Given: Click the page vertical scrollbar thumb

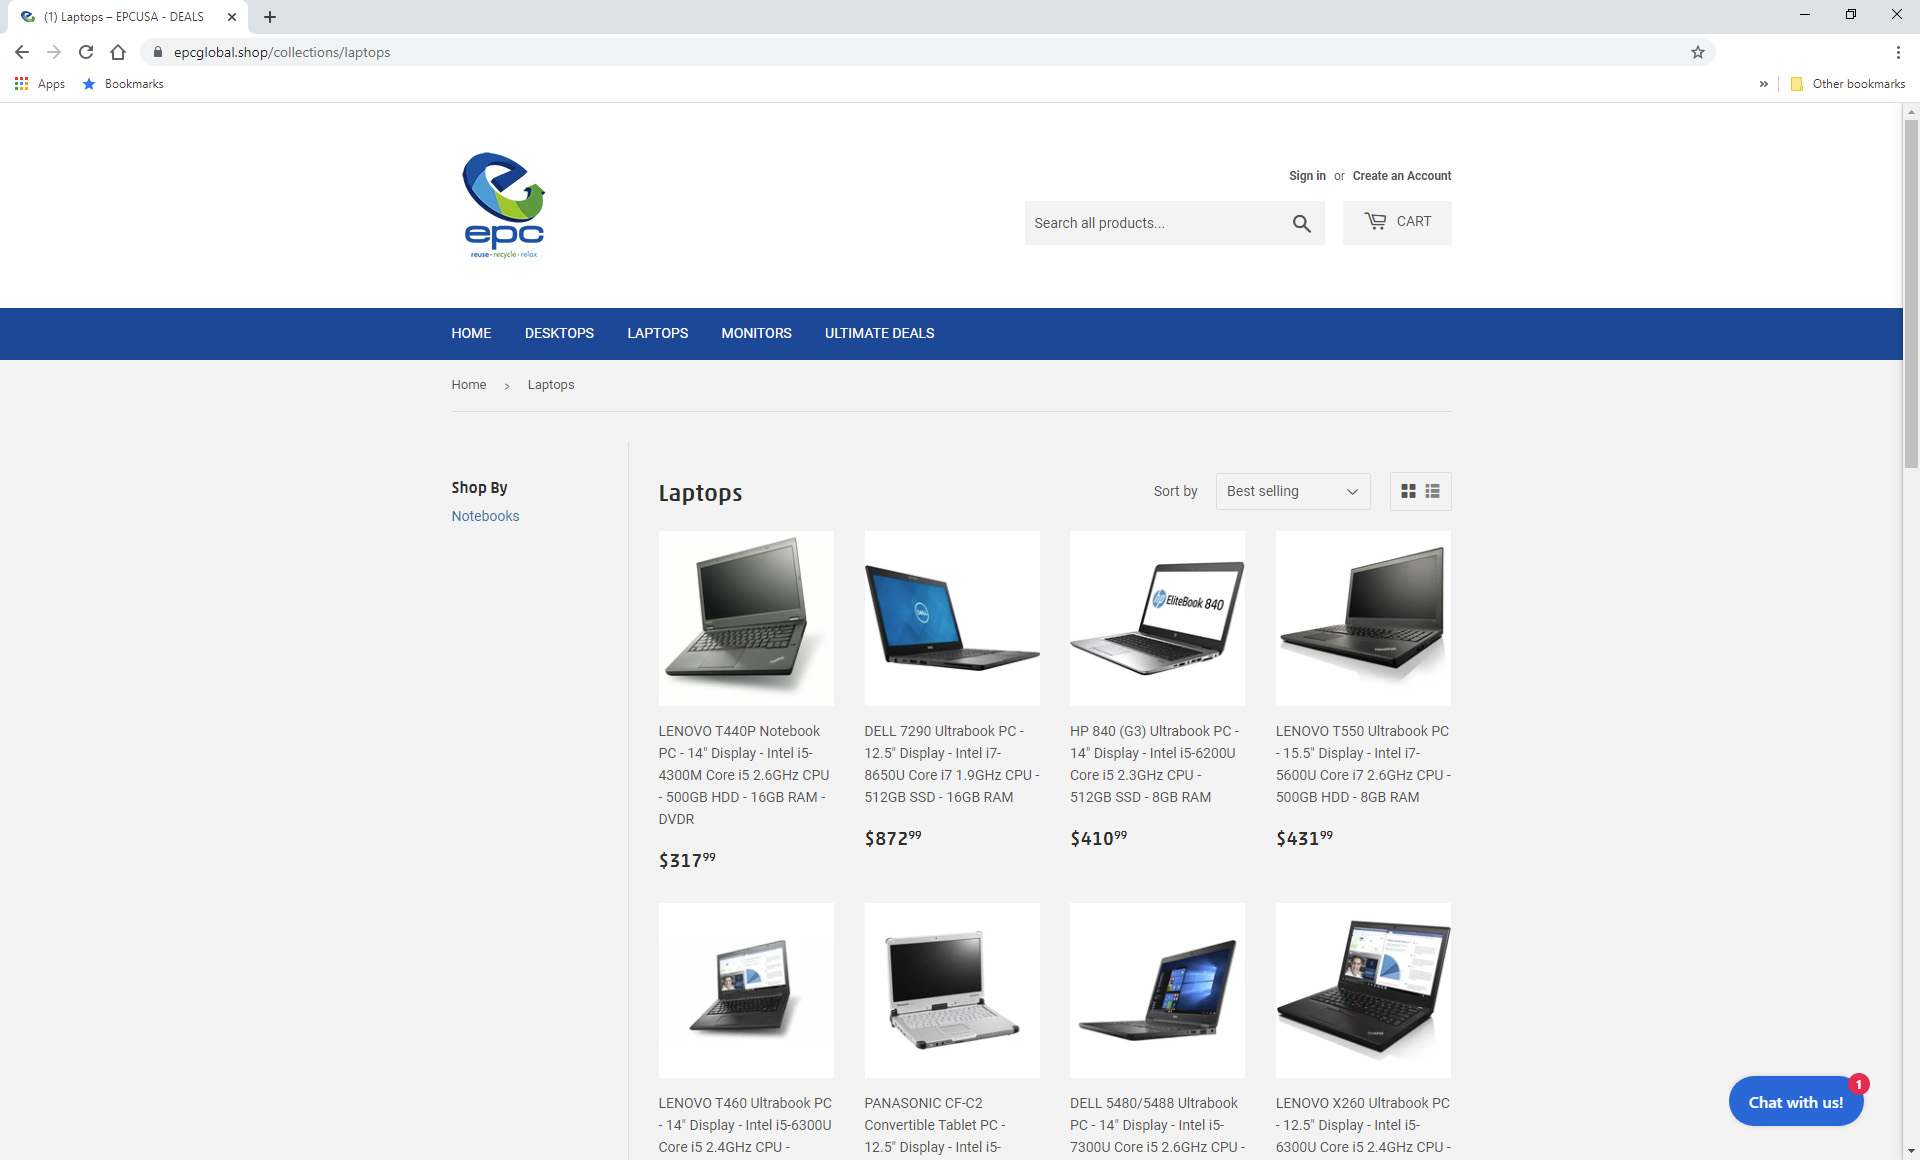Looking at the screenshot, I should (x=1911, y=293).
